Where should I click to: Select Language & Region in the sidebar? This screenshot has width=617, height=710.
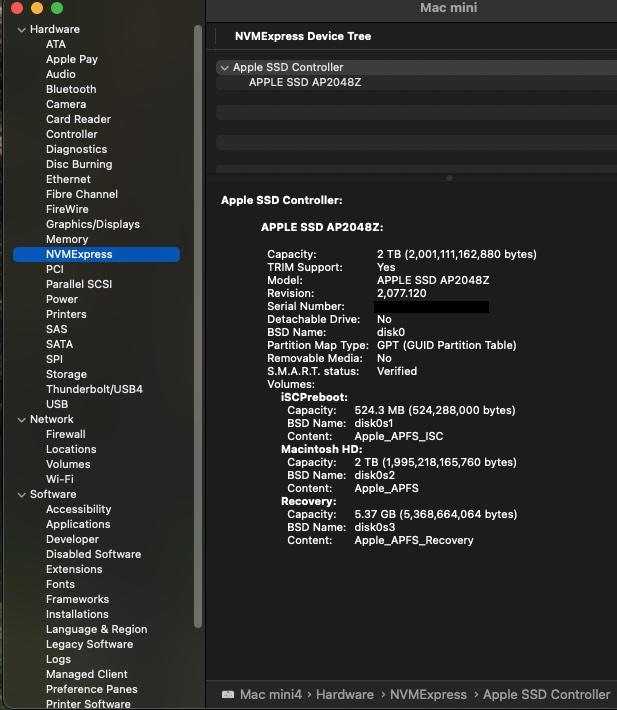(x=96, y=629)
